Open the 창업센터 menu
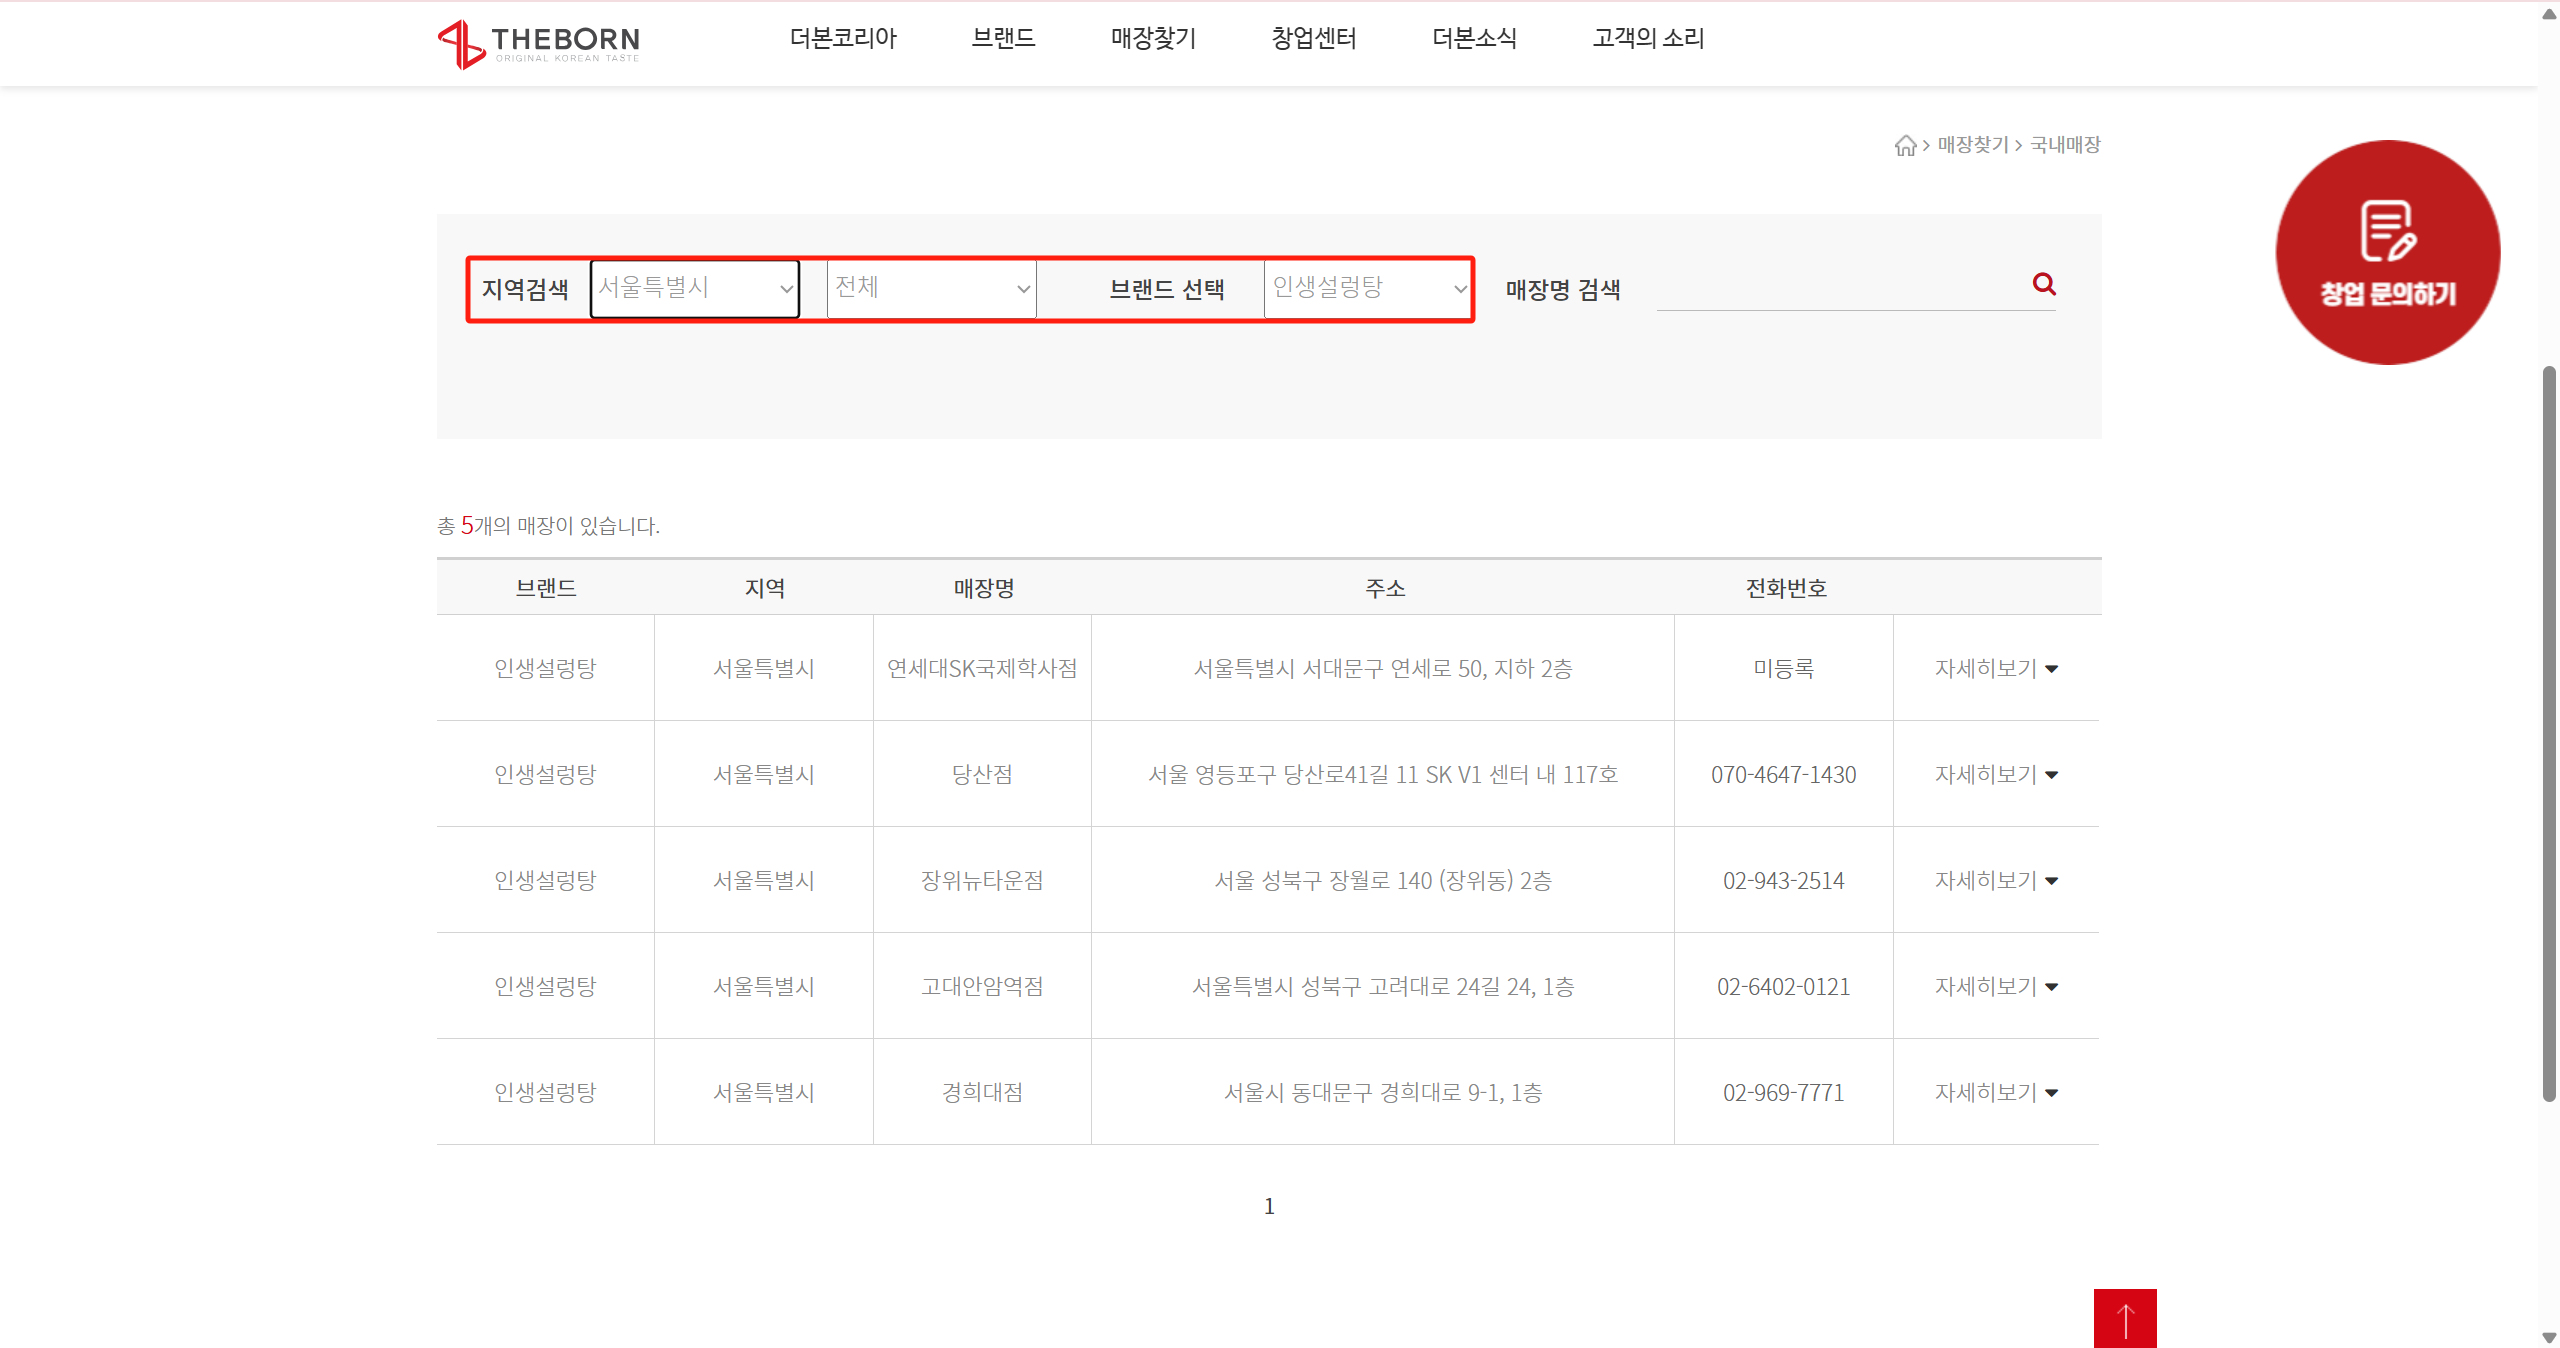 coord(1313,38)
